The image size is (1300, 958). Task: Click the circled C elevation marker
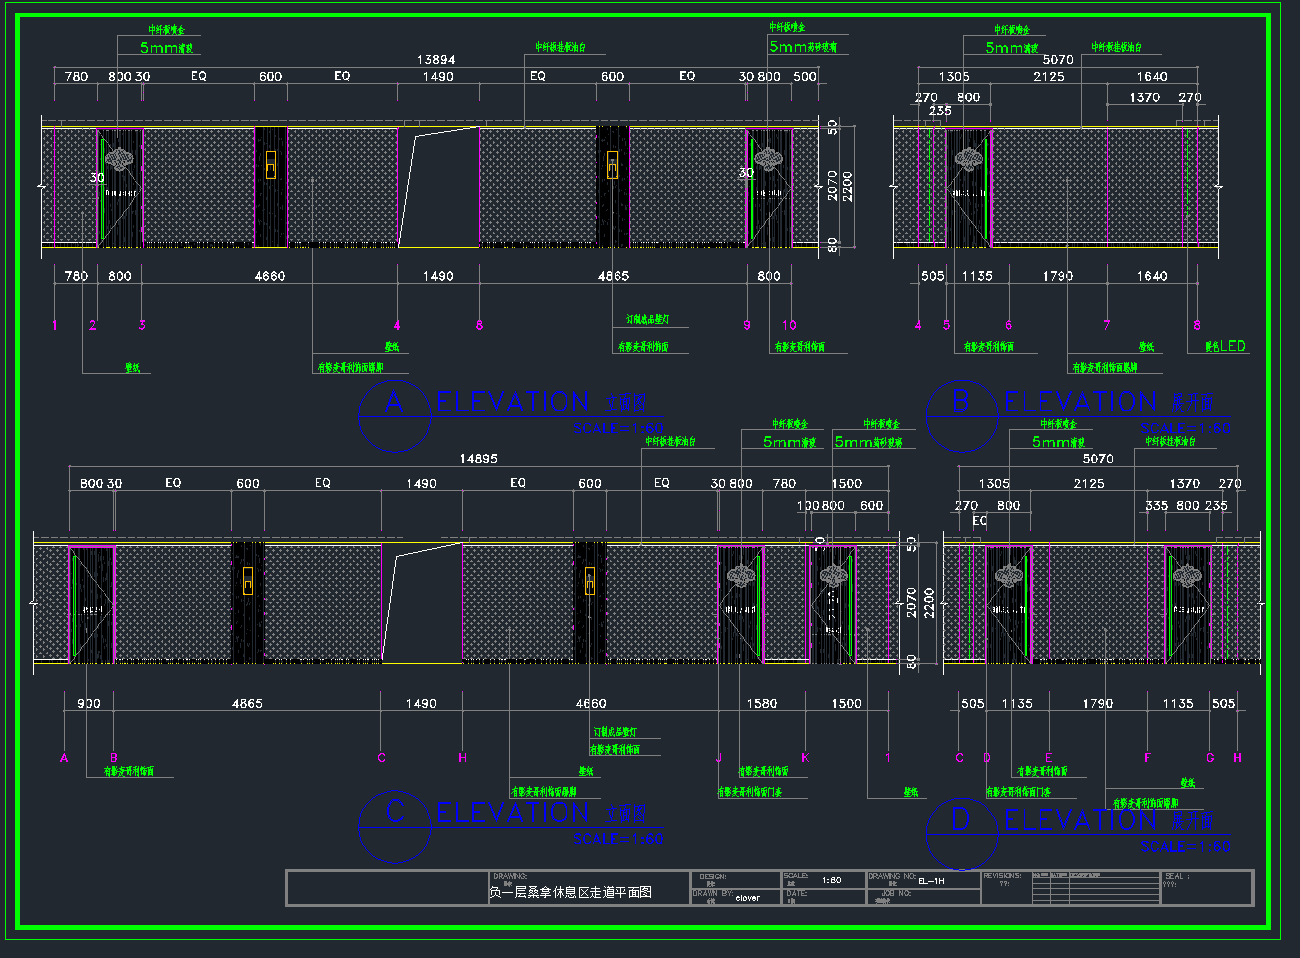coord(394,812)
